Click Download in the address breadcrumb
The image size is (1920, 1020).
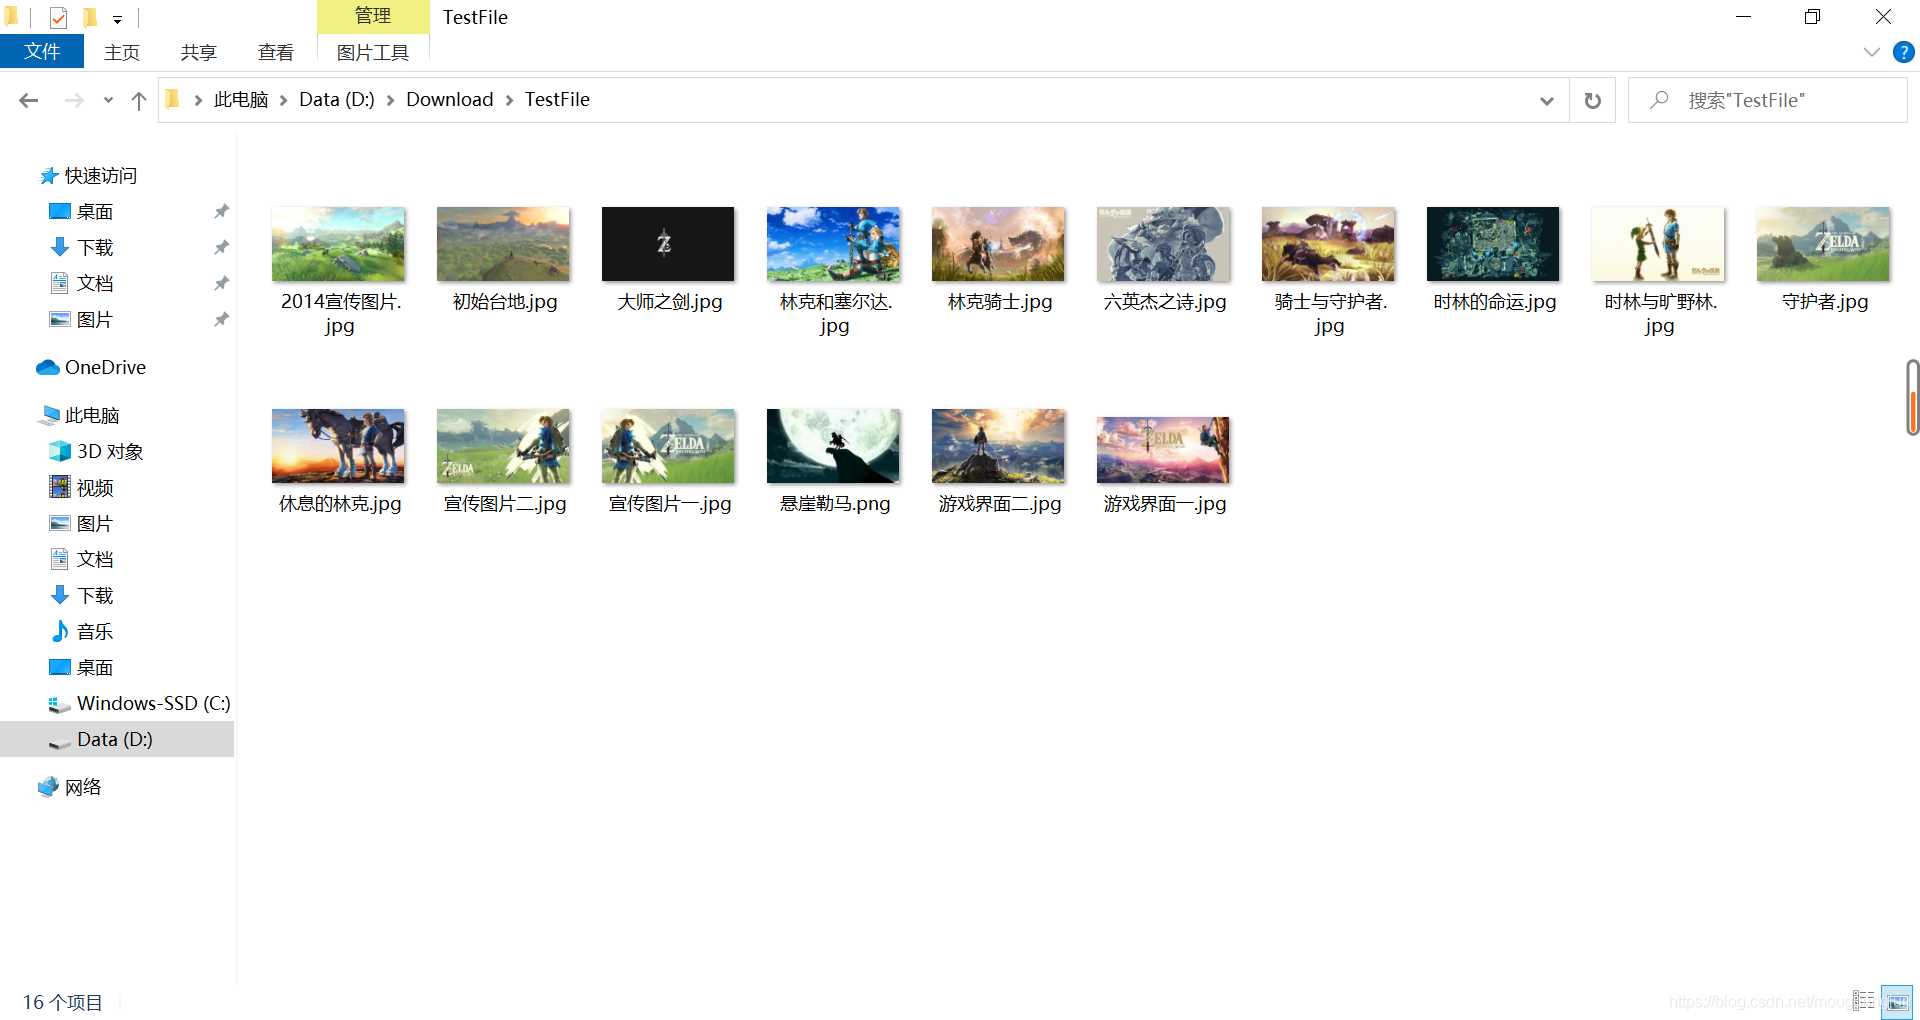(x=450, y=100)
